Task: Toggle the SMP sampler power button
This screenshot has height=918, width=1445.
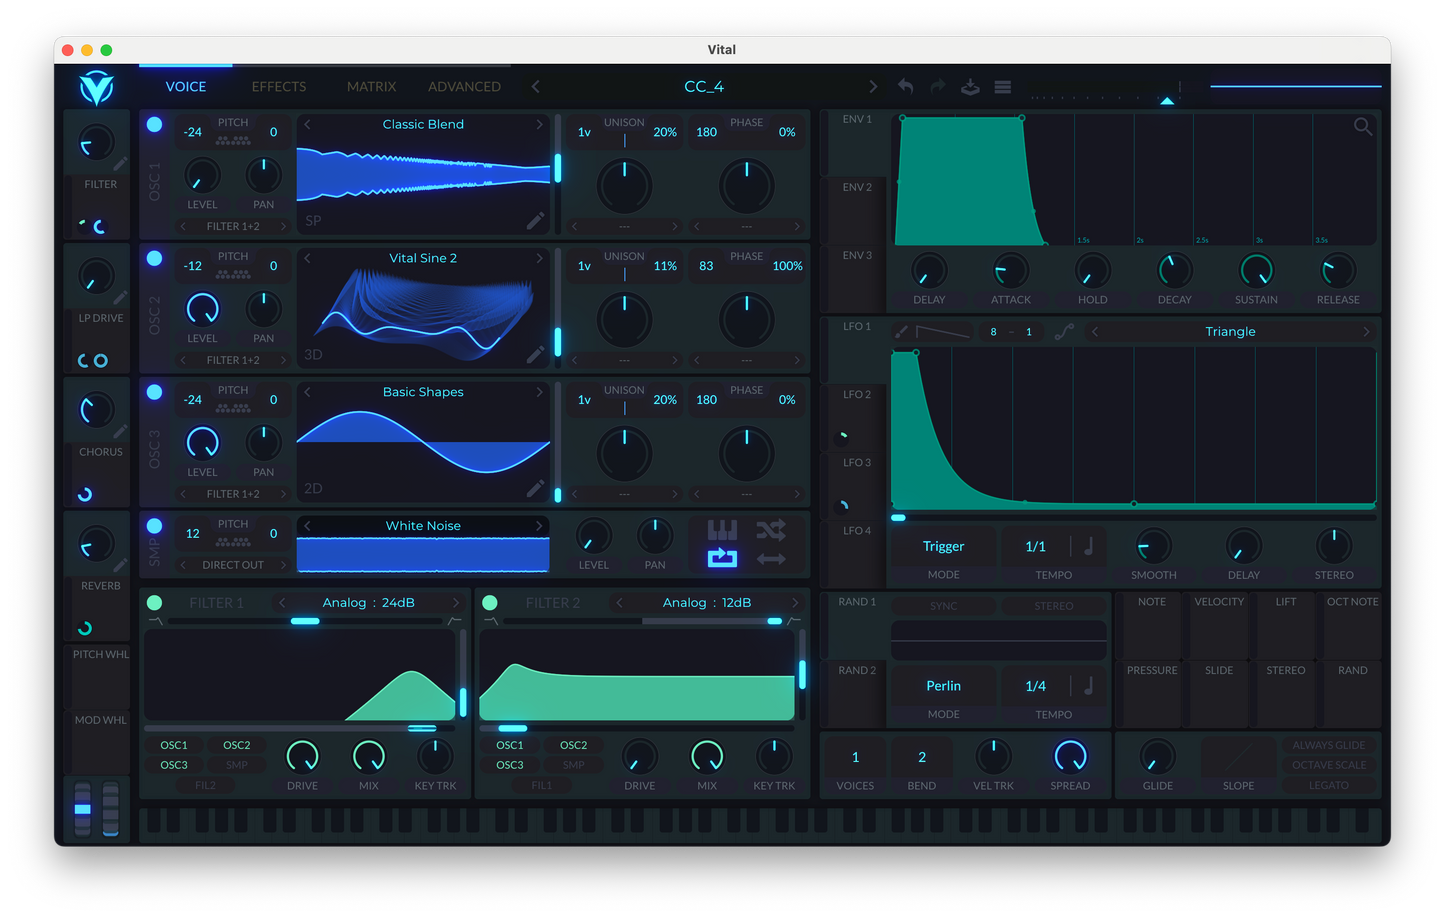Action: (154, 526)
